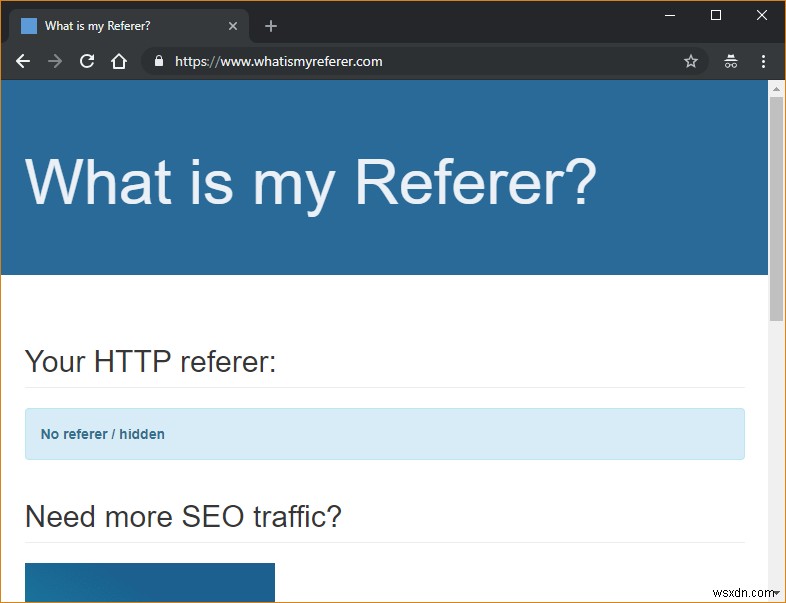This screenshot has width=786, height=603.
Task: Maximize the browser window
Action: point(716,16)
